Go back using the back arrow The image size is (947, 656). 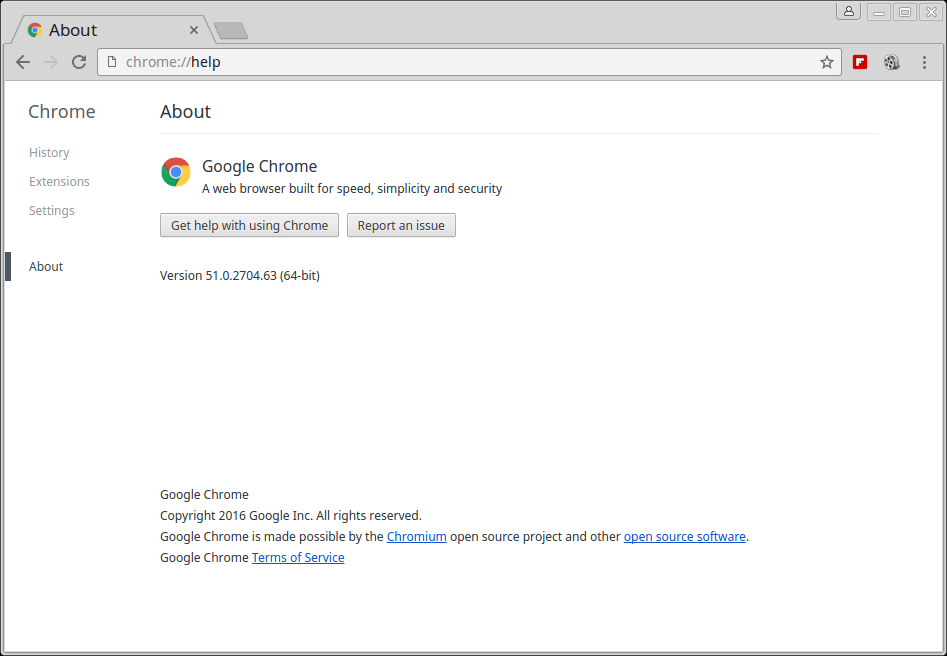(x=23, y=62)
